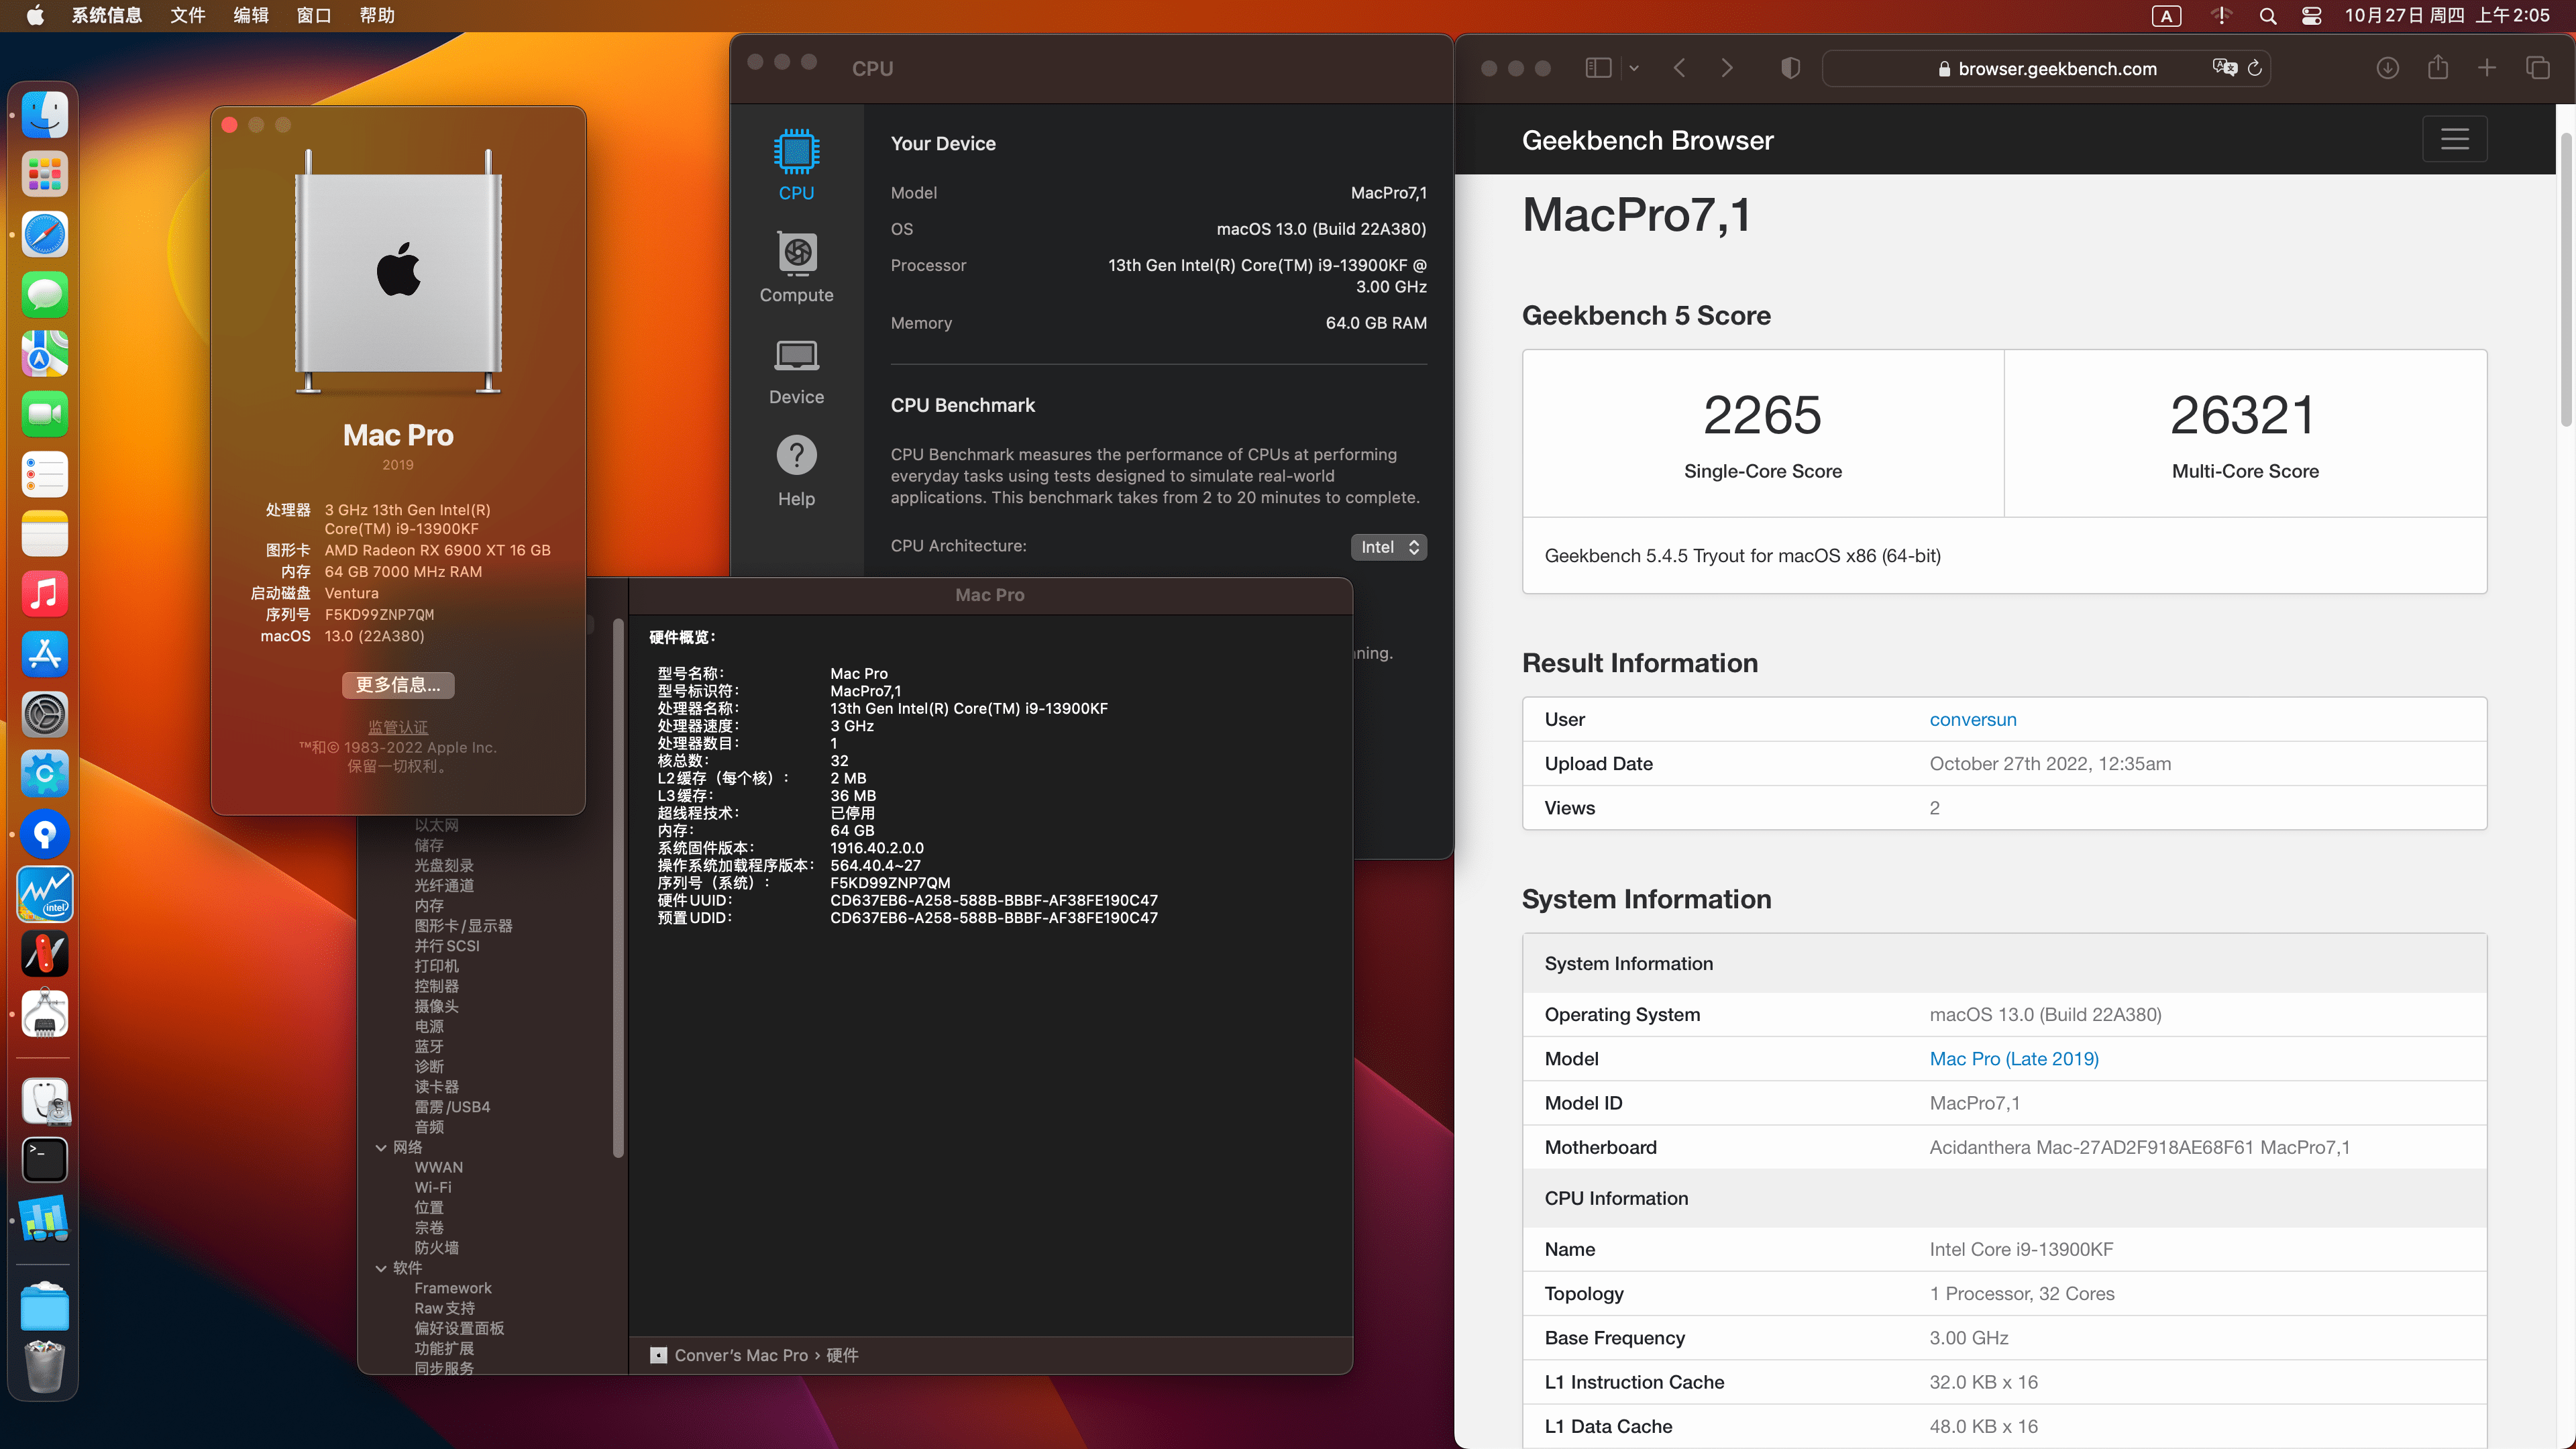Screen dimensions: 2576x1449
Task: Open the 监管认证 link
Action: (398, 727)
